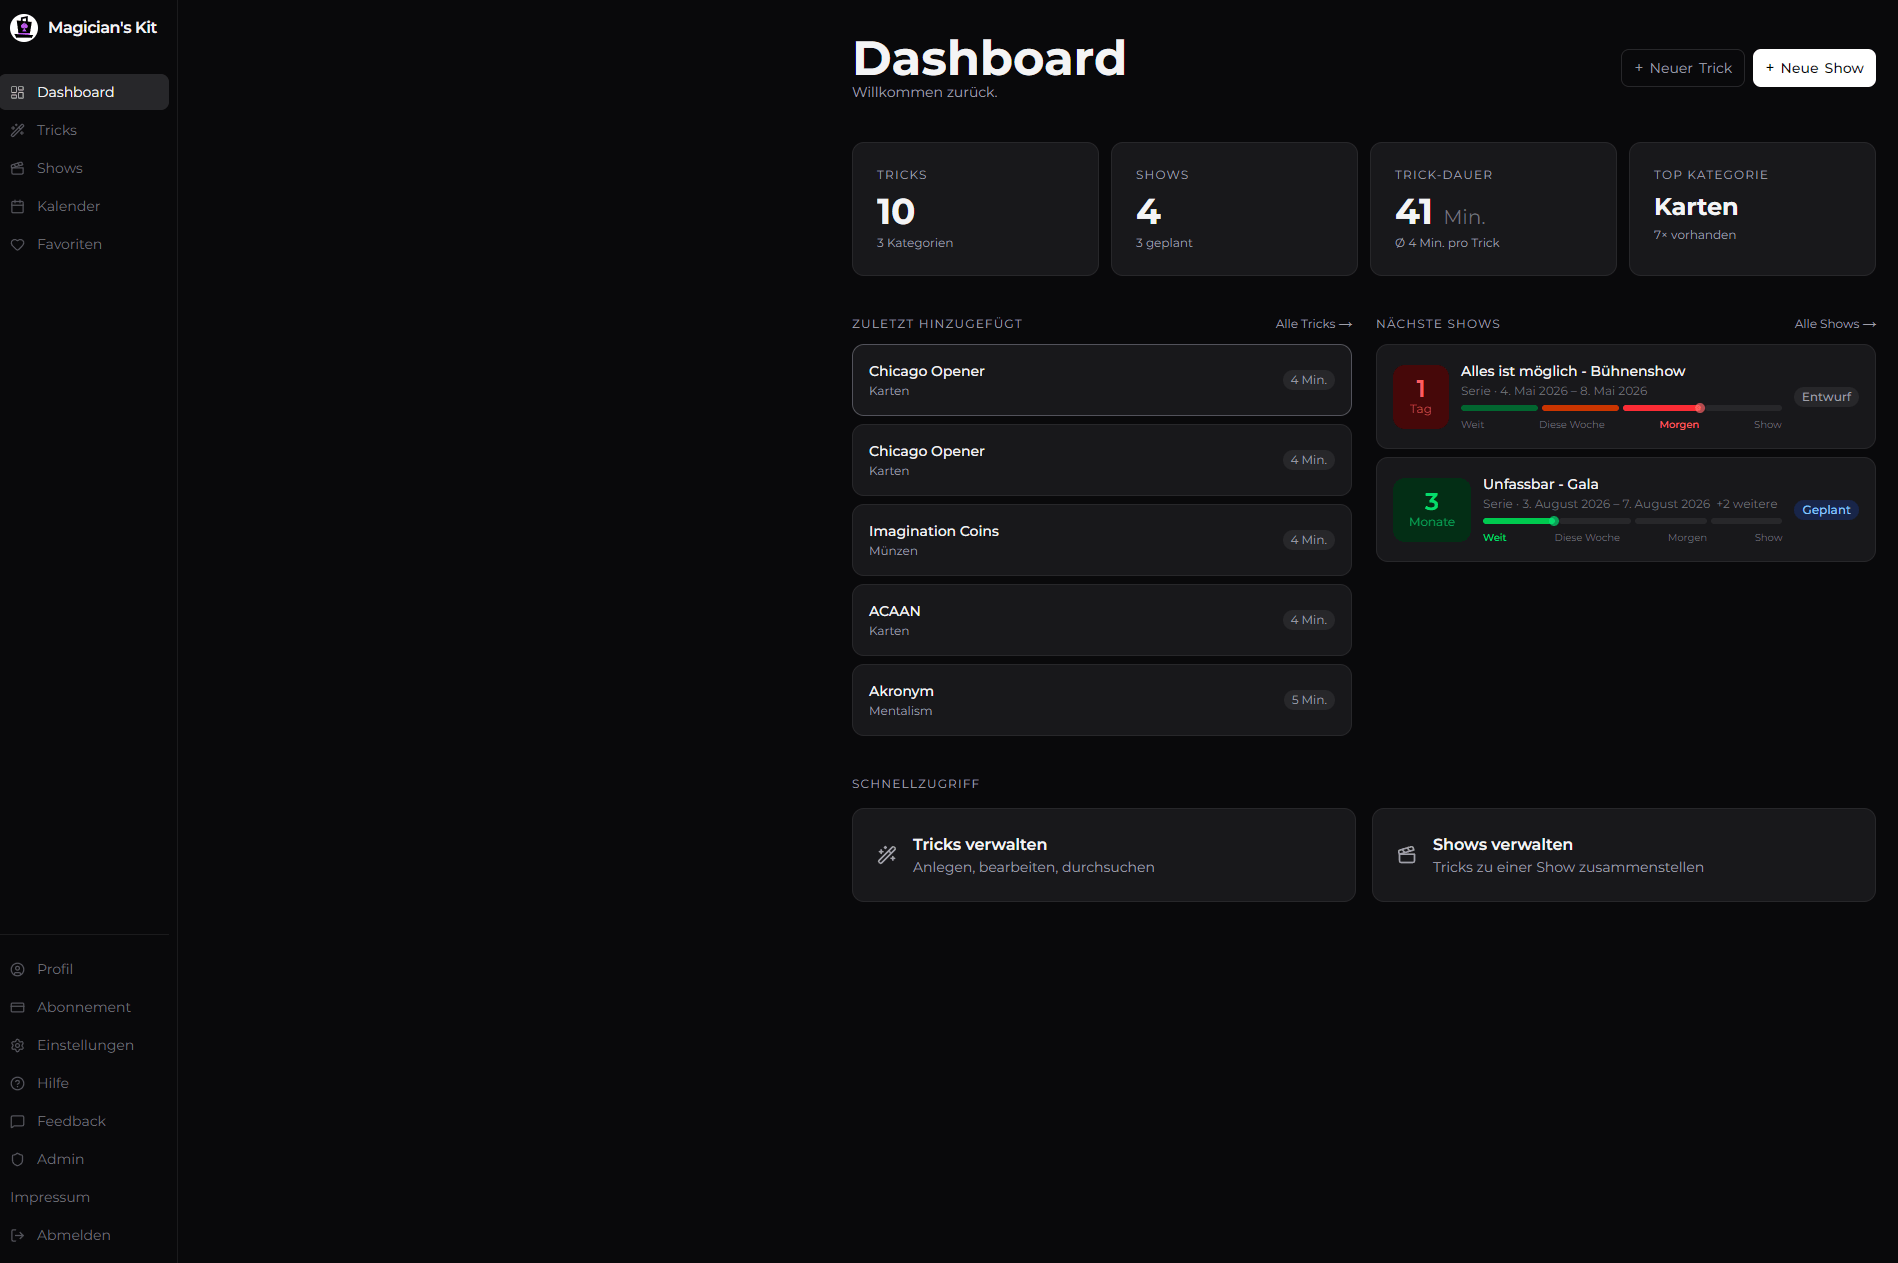This screenshot has height=1263, width=1898.
Task: Click the red Morgen progress label
Action: click(x=1679, y=425)
